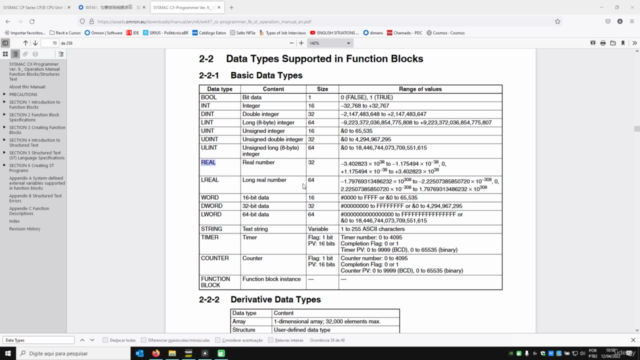Image resolution: width=640 pixels, height=360 pixels.
Task: Expand SECTION 3 Creating Function Blocks
Action: (x=4, y=127)
